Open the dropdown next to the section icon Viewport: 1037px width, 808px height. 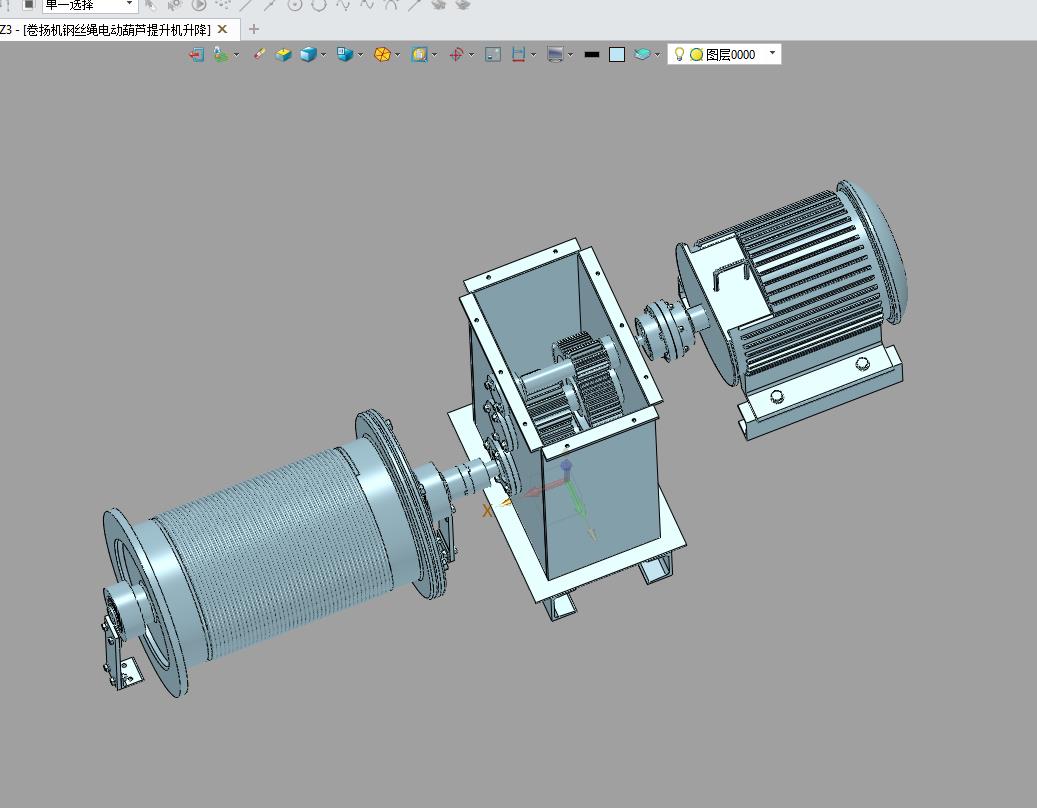pyautogui.click(x=534, y=55)
